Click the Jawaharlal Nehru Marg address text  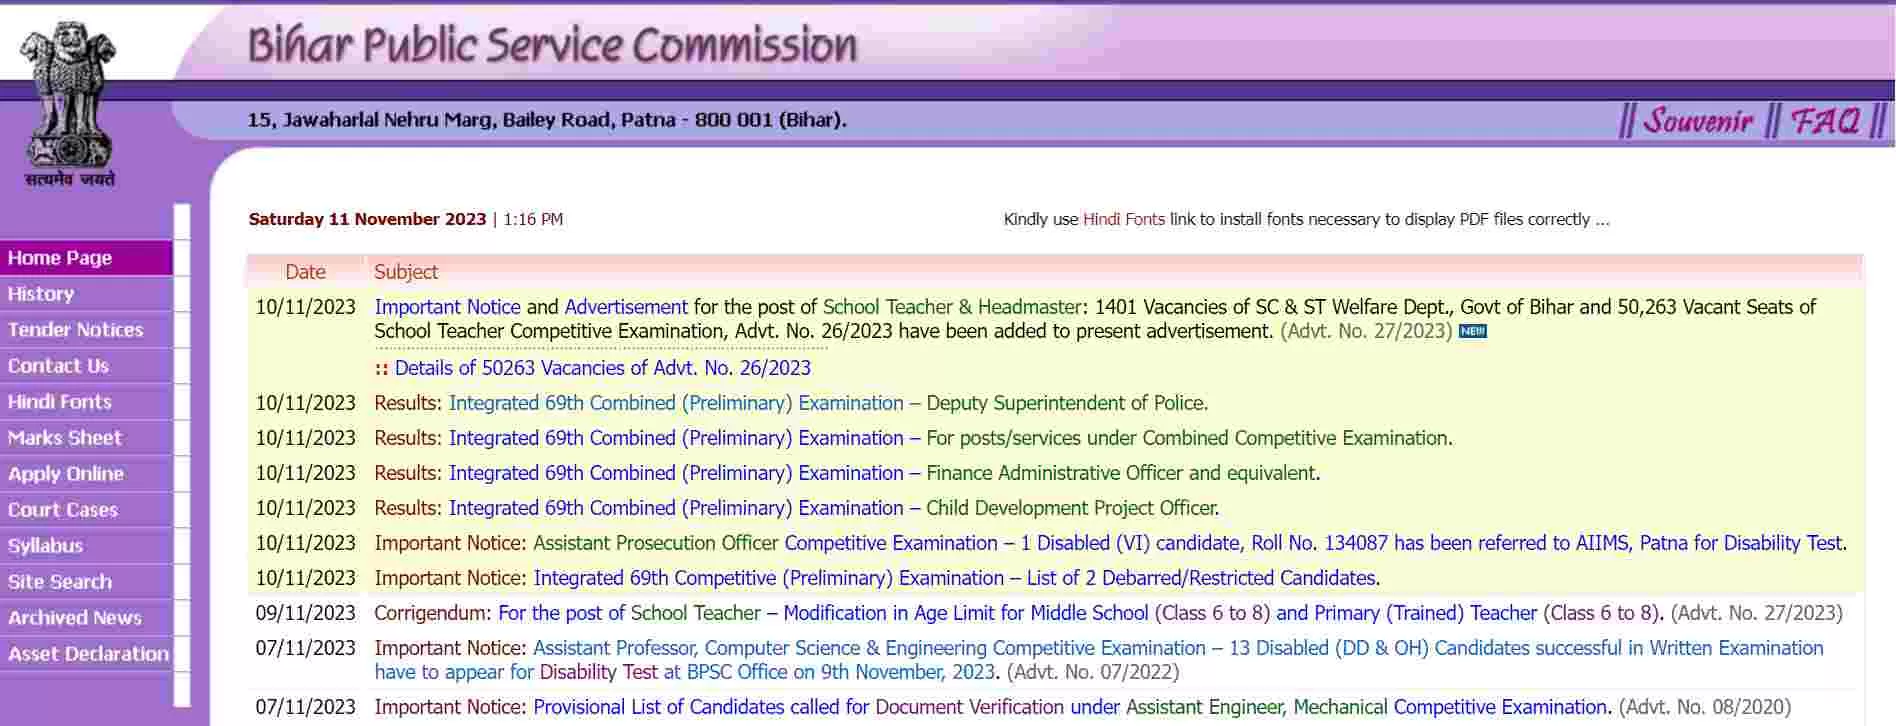(547, 120)
